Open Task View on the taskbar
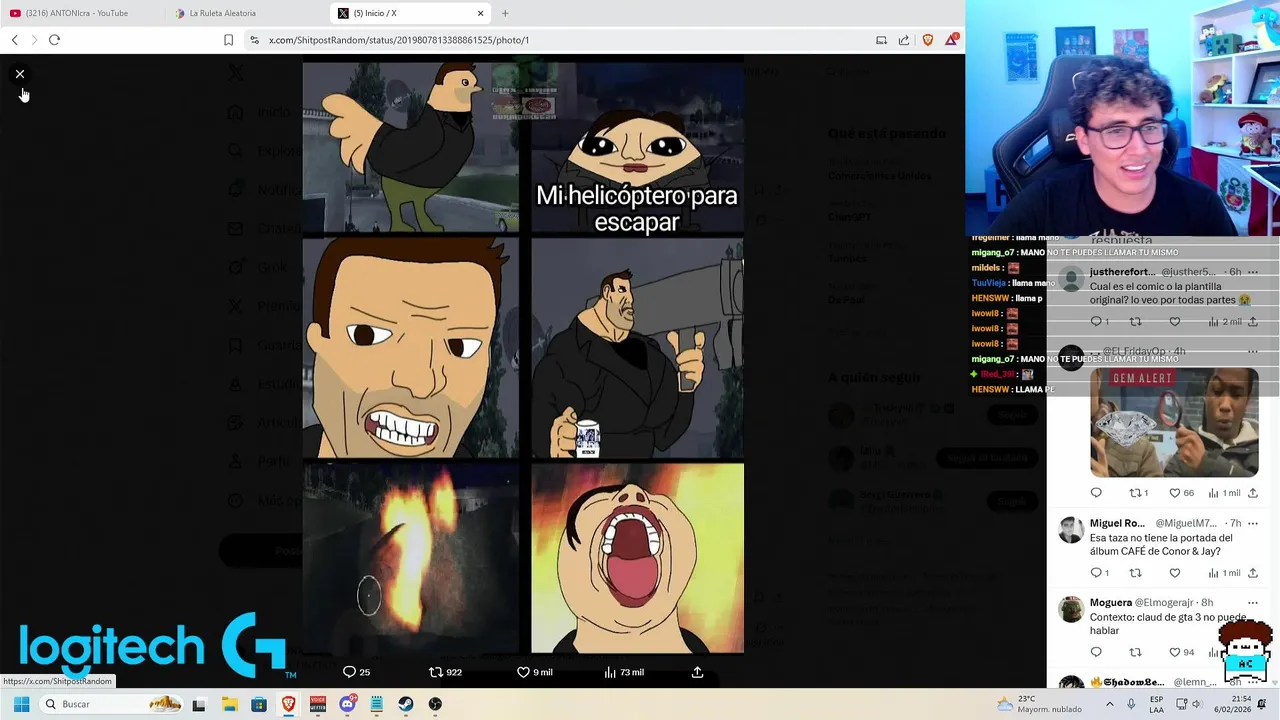Image resolution: width=1280 pixels, height=720 pixels. [x=199, y=704]
